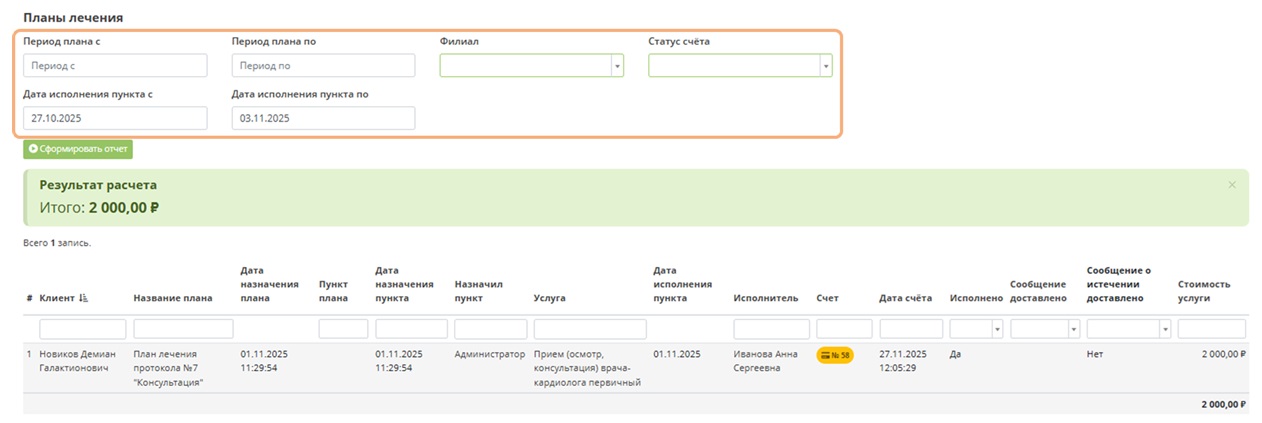Click the Клиент filter input
This screenshot has width=1262, height=423.
(x=83, y=329)
